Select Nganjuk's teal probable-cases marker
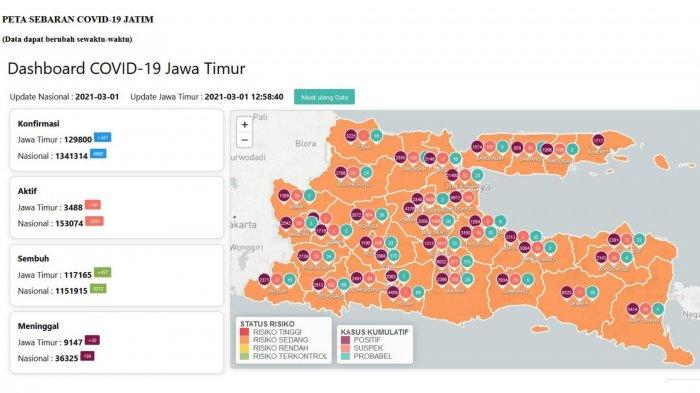This screenshot has height=393, width=700. [x=381, y=215]
